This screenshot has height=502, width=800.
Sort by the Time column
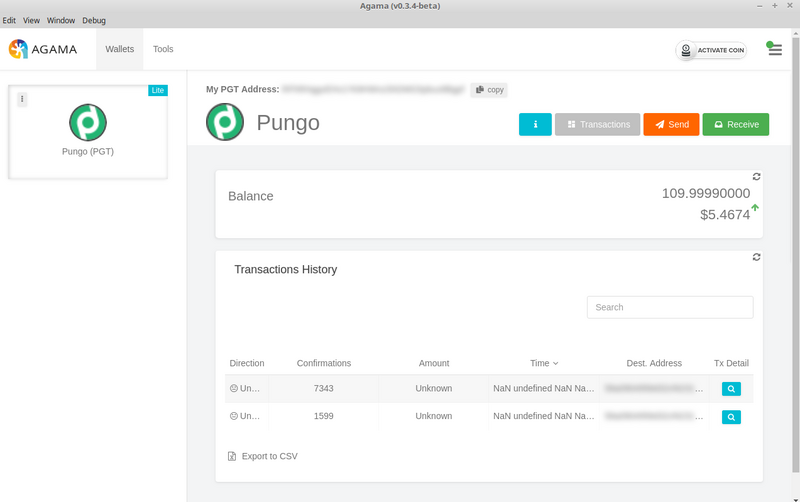pyautogui.click(x=544, y=363)
